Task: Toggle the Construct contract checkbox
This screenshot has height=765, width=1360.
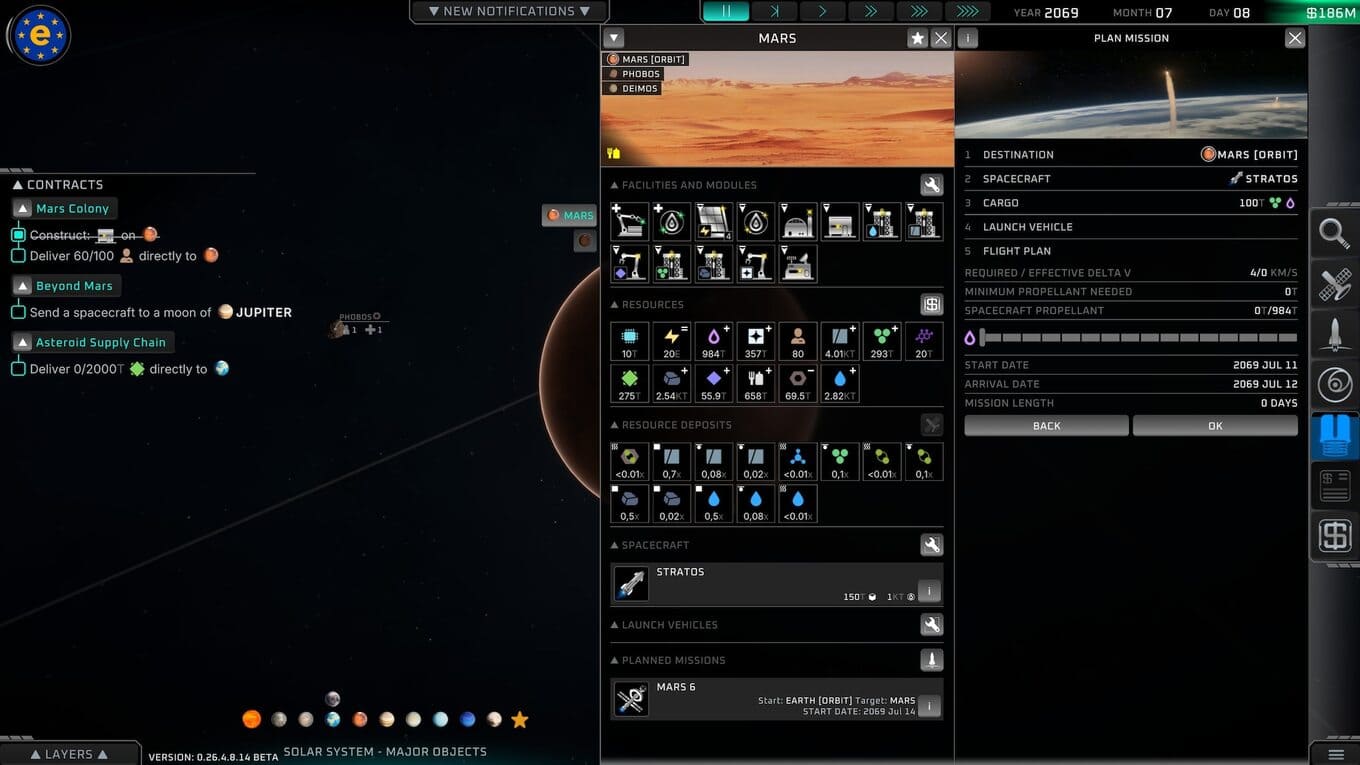Action: pos(18,235)
